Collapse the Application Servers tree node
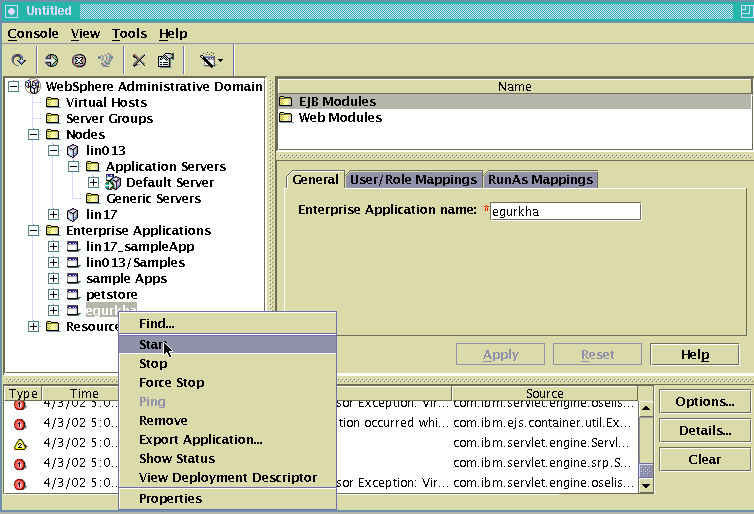Viewport: 754px width, 514px height. 73,166
